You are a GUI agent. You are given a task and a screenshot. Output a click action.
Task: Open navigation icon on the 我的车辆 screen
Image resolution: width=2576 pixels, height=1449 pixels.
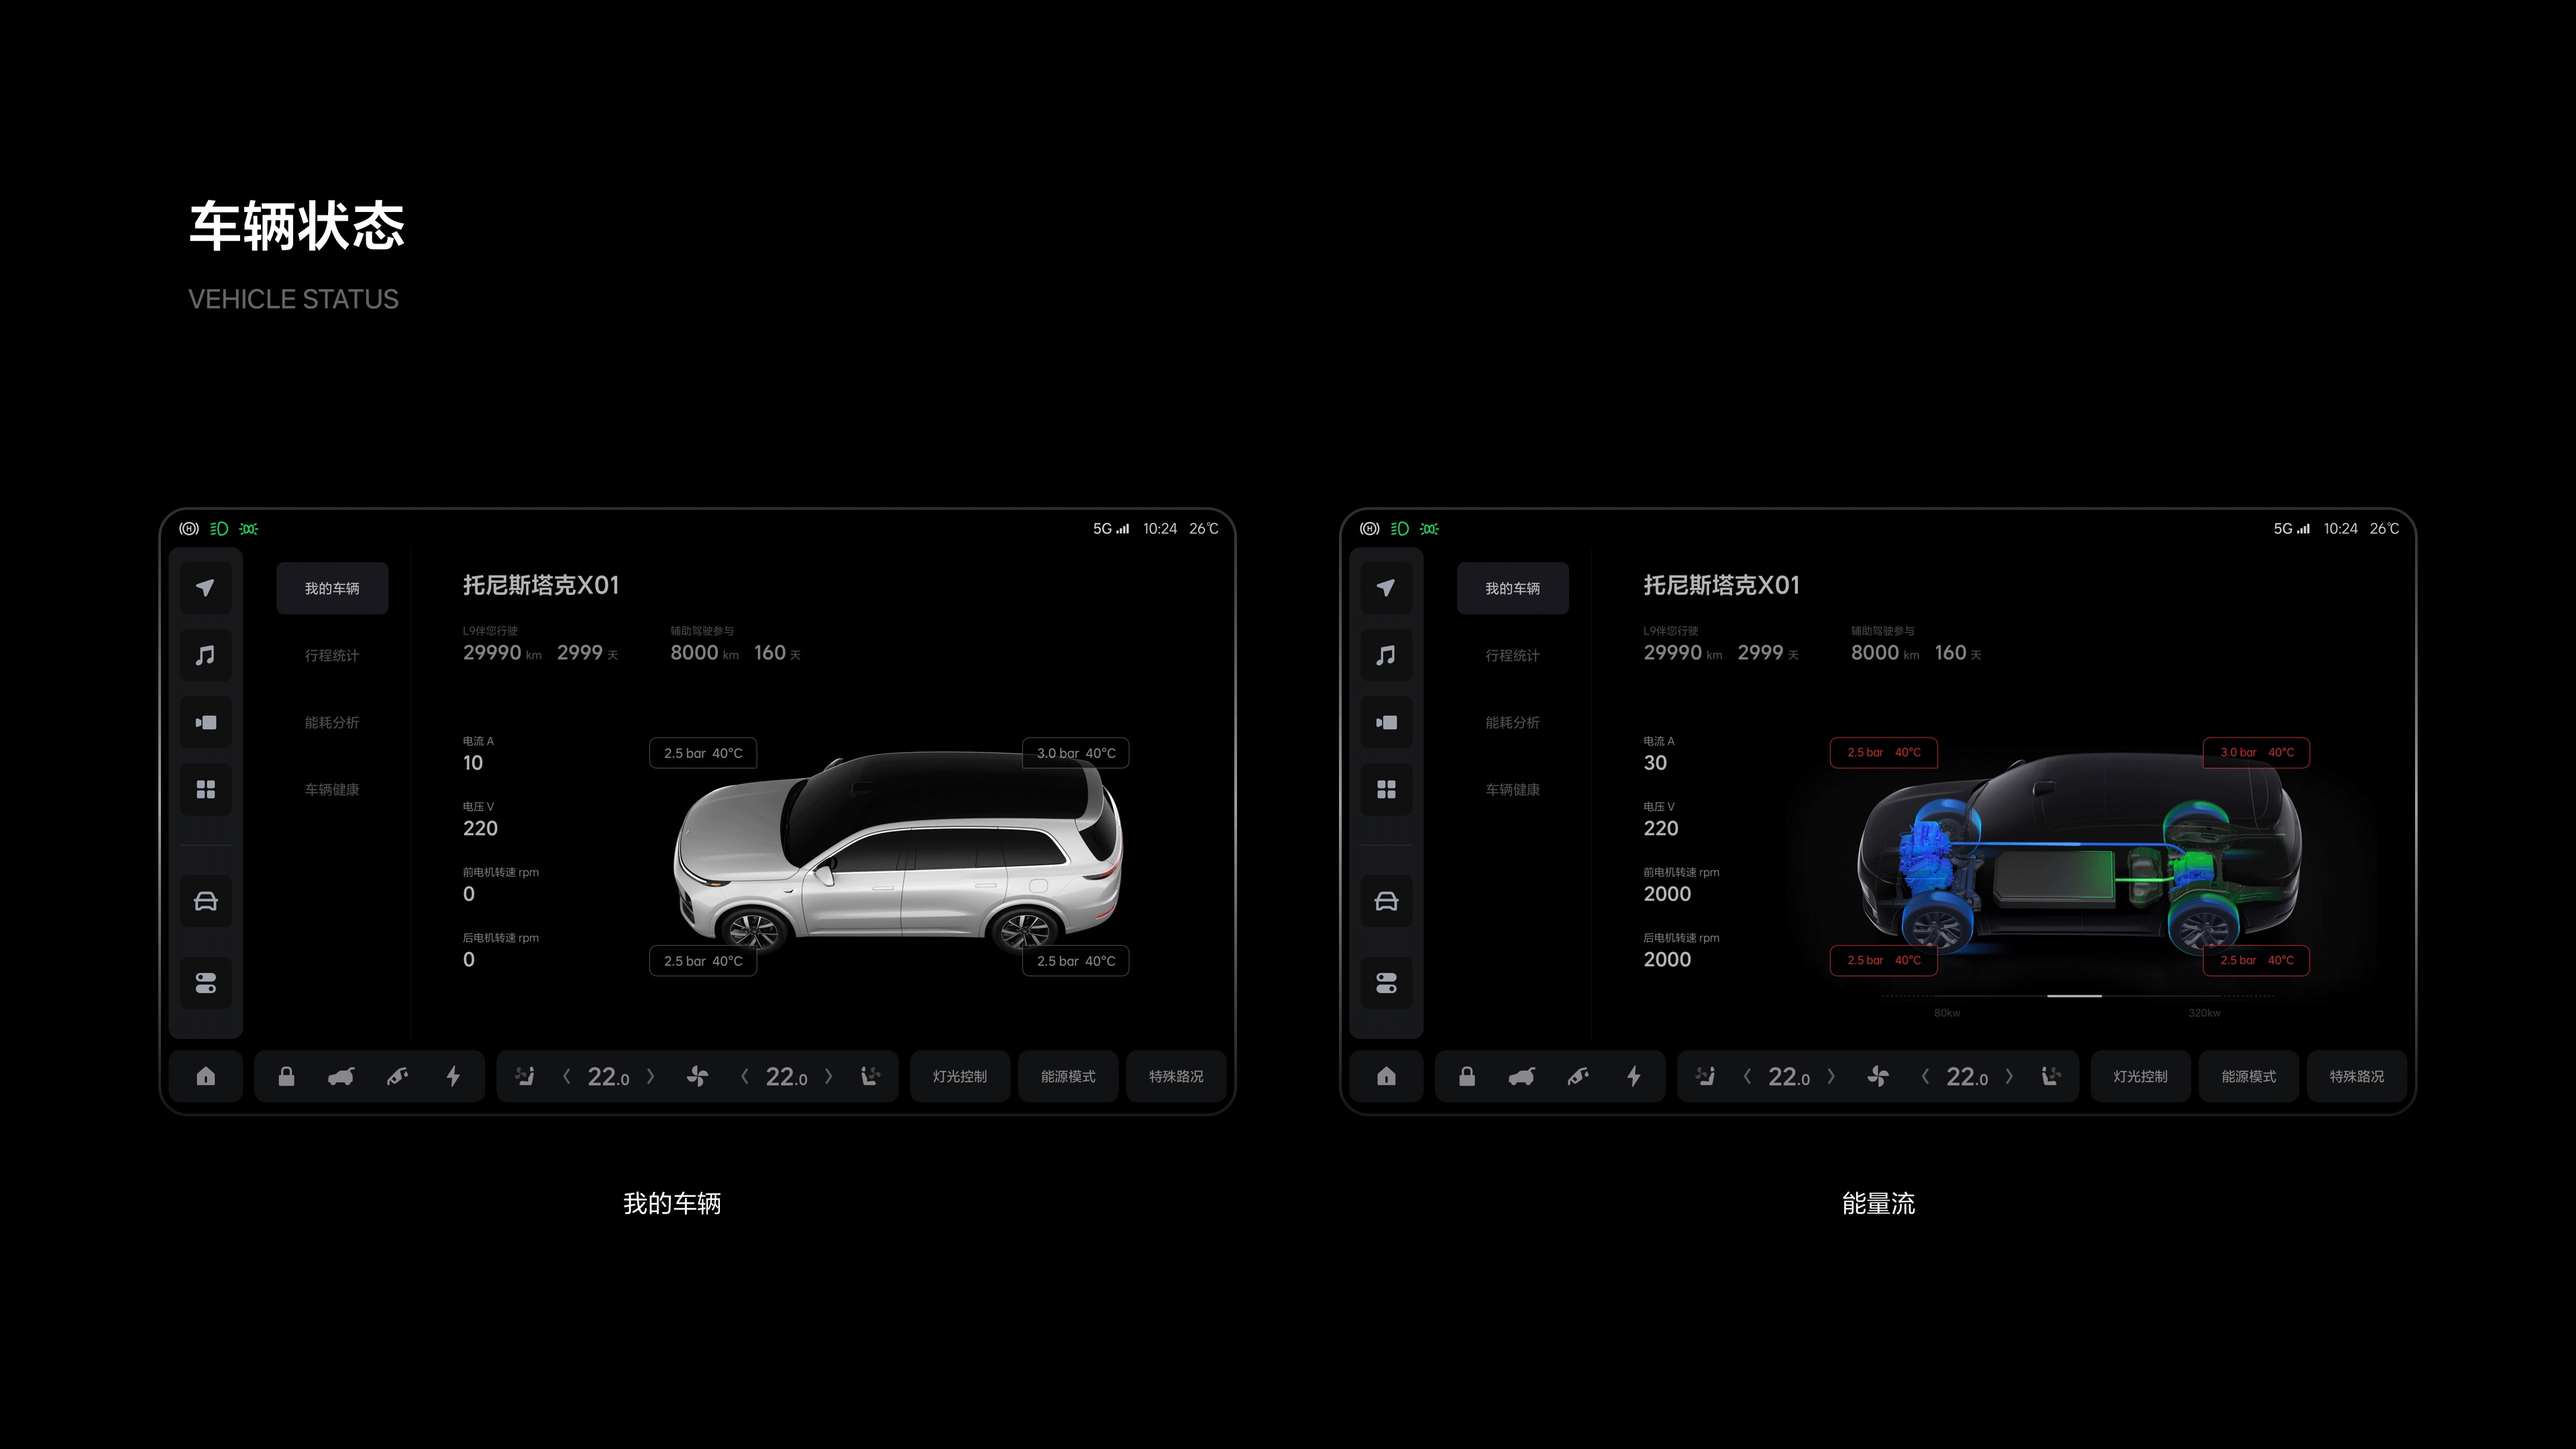pos(205,588)
